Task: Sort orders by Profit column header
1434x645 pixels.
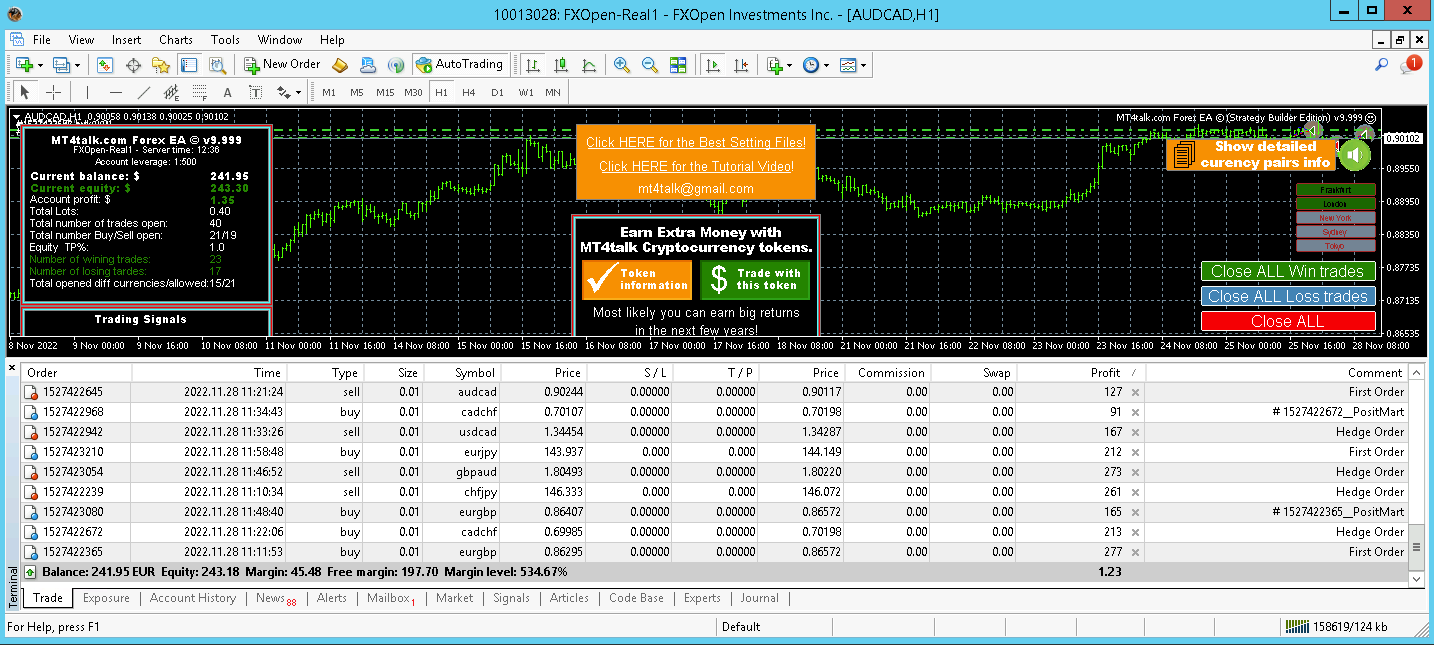Action: (x=1105, y=372)
